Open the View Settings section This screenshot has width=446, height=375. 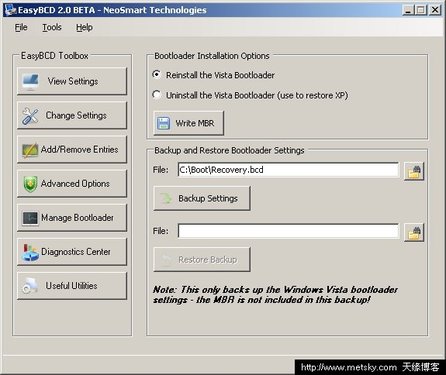point(72,81)
